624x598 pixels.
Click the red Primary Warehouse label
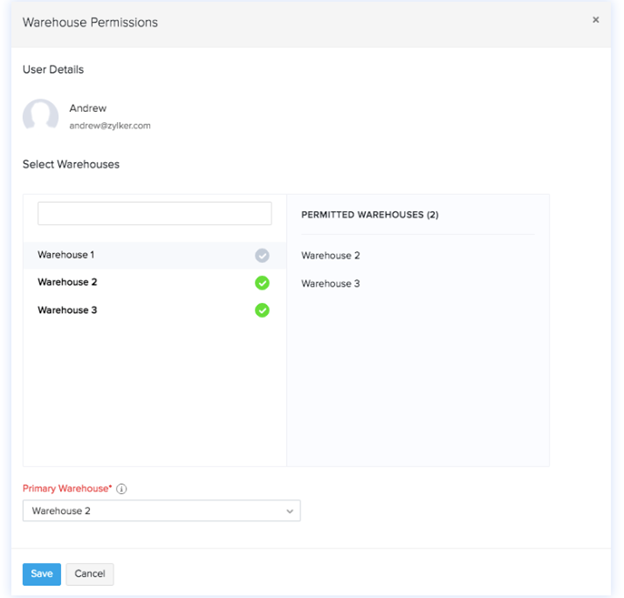(x=66, y=489)
